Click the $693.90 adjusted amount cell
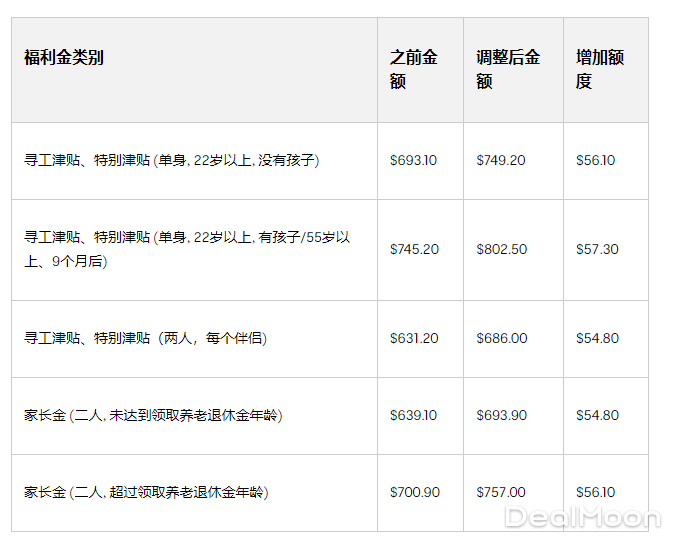Image resolution: width=675 pixels, height=541 pixels. click(x=502, y=415)
